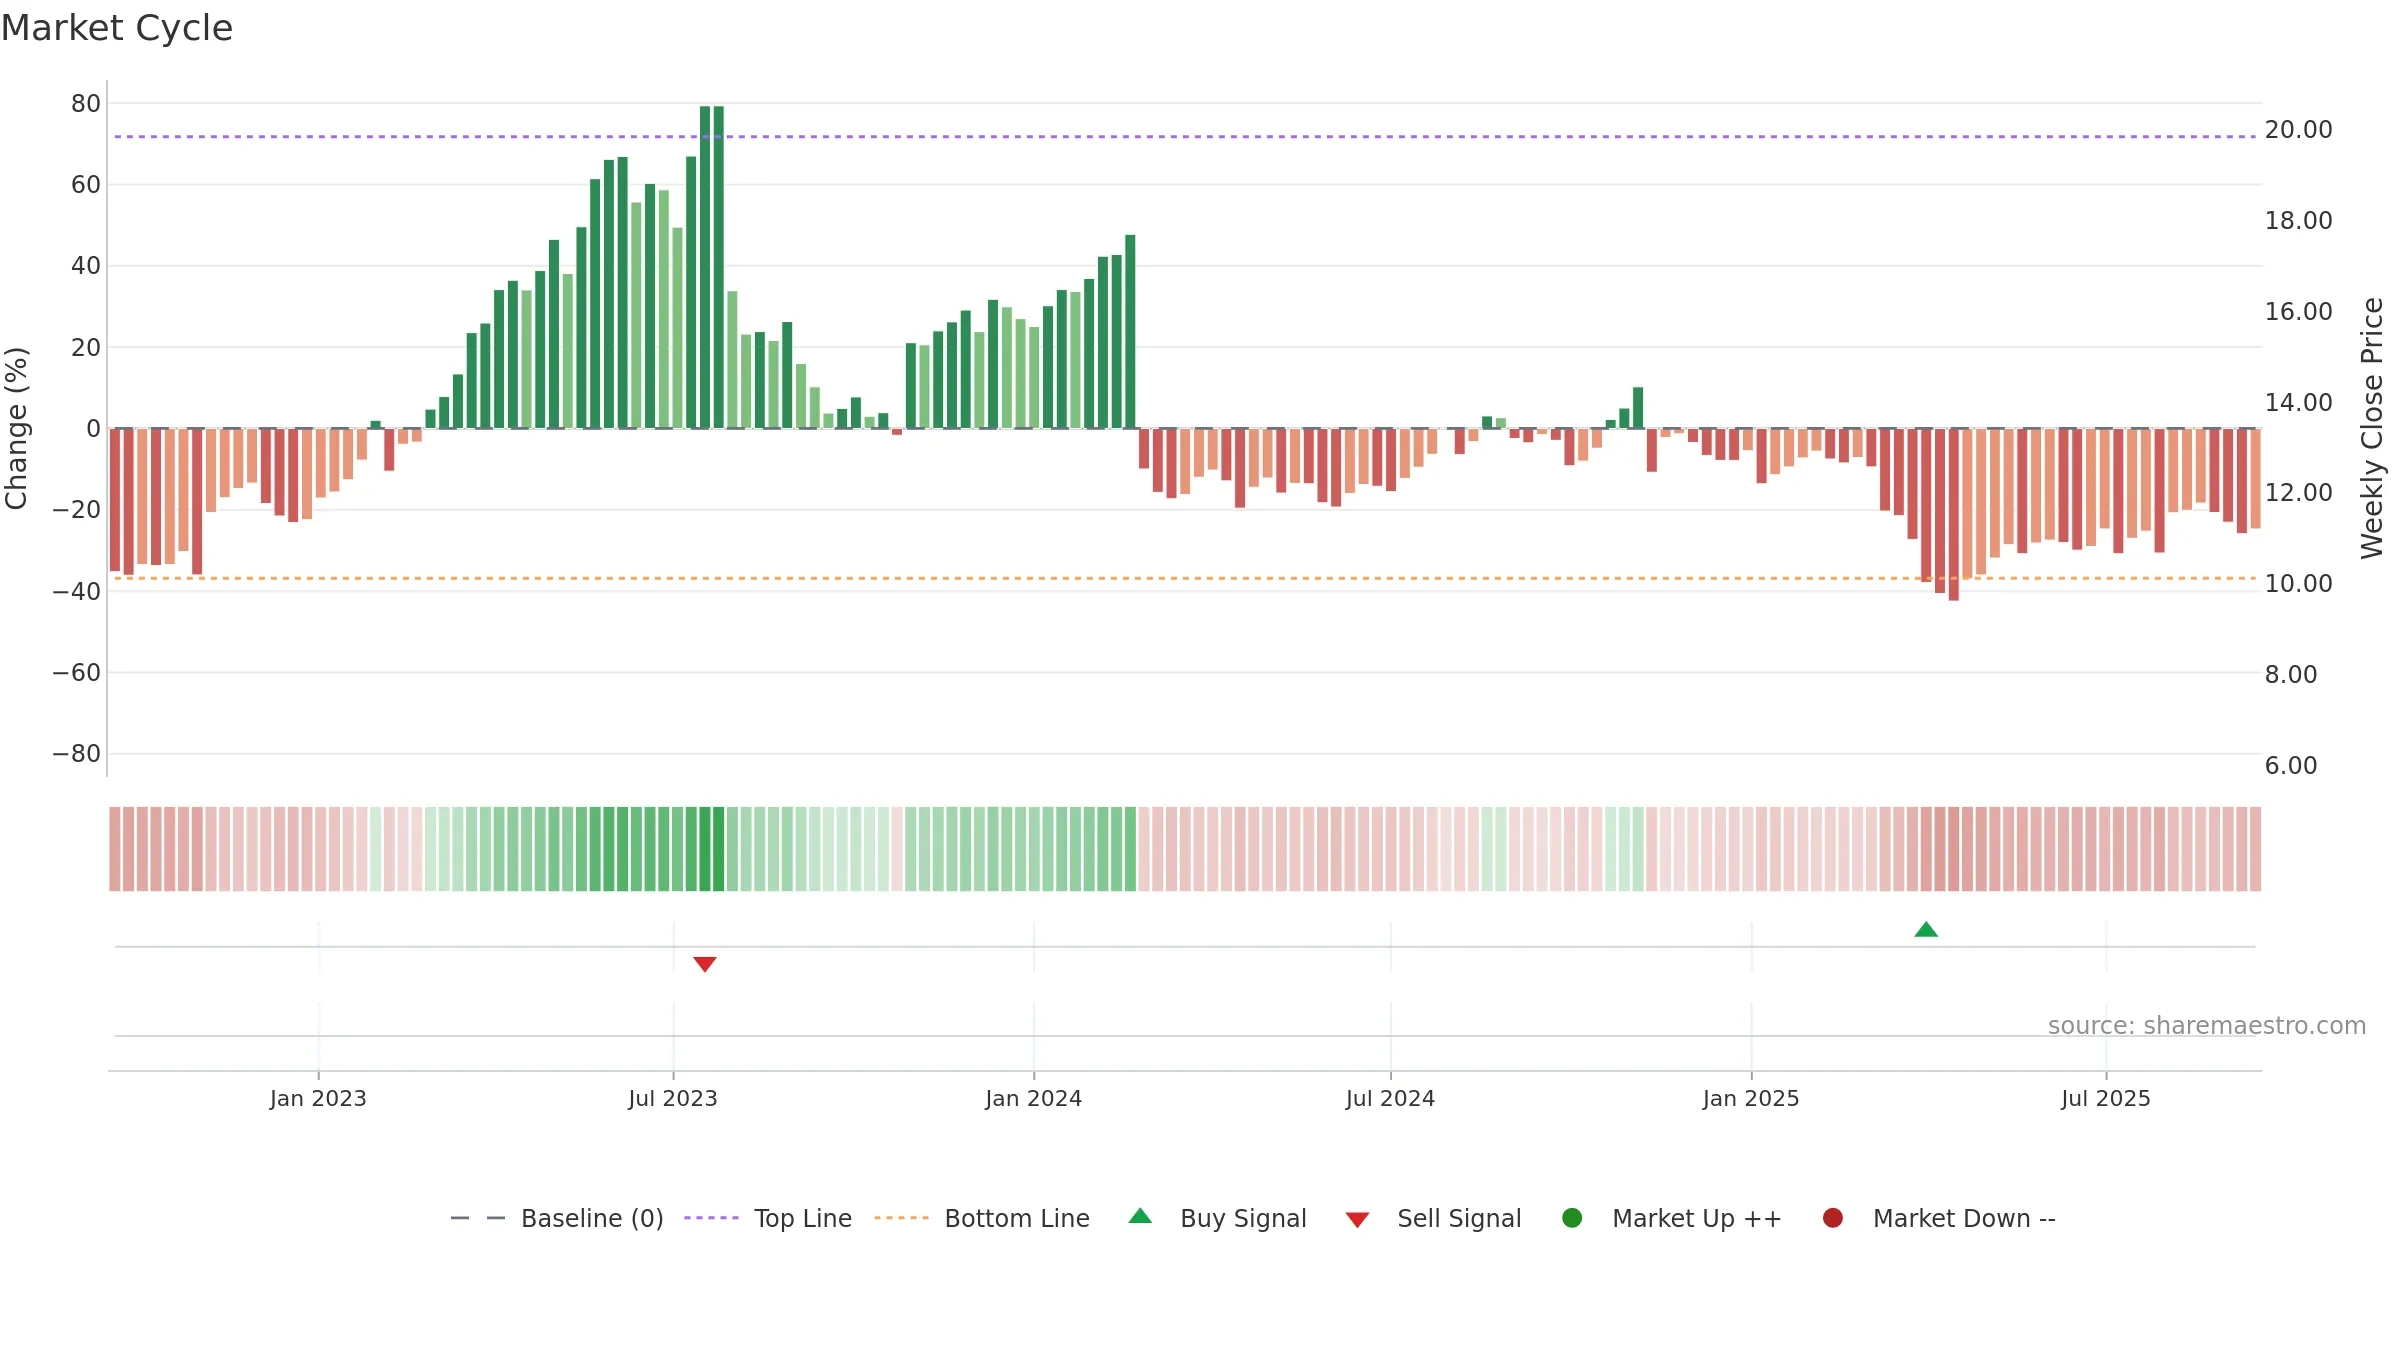This screenshot has height=1350, width=2400.
Task: Click the "Change (%)" left axis title
Action: pos(17,428)
